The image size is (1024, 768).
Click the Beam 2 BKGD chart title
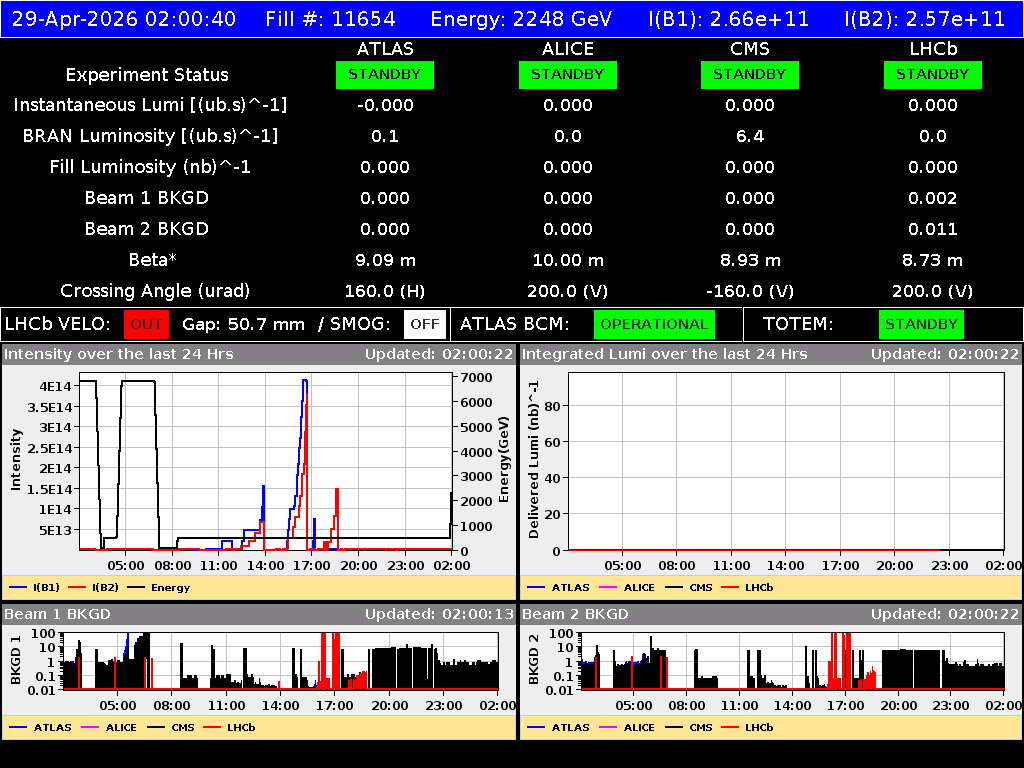575,615
